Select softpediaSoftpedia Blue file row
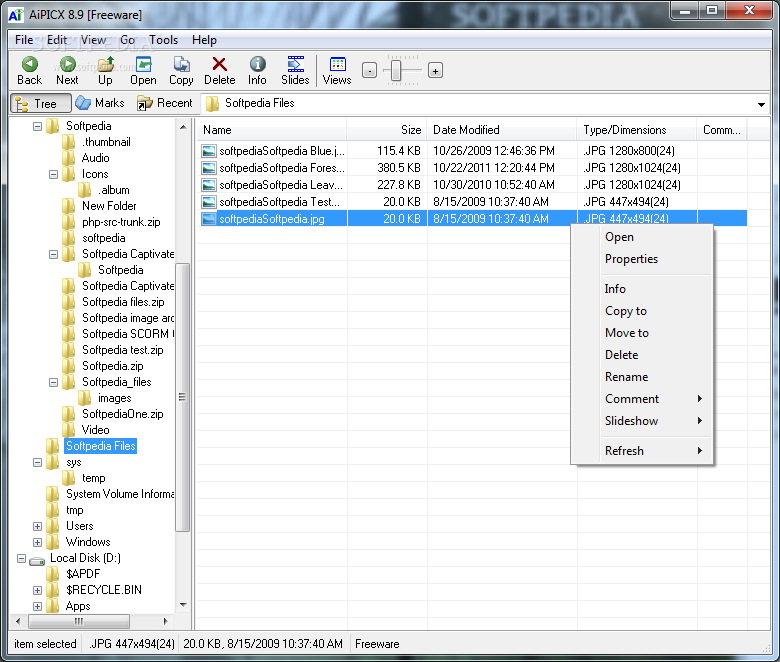 [473, 151]
